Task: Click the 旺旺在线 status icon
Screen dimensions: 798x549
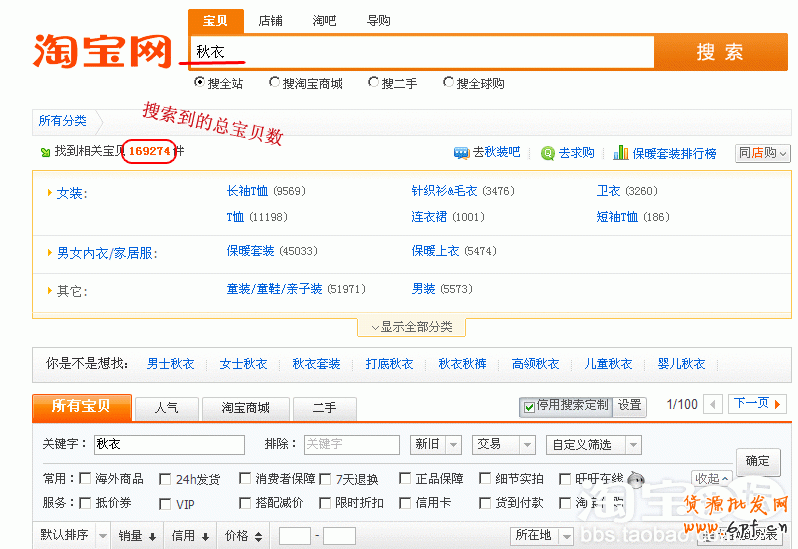Action: point(635,479)
